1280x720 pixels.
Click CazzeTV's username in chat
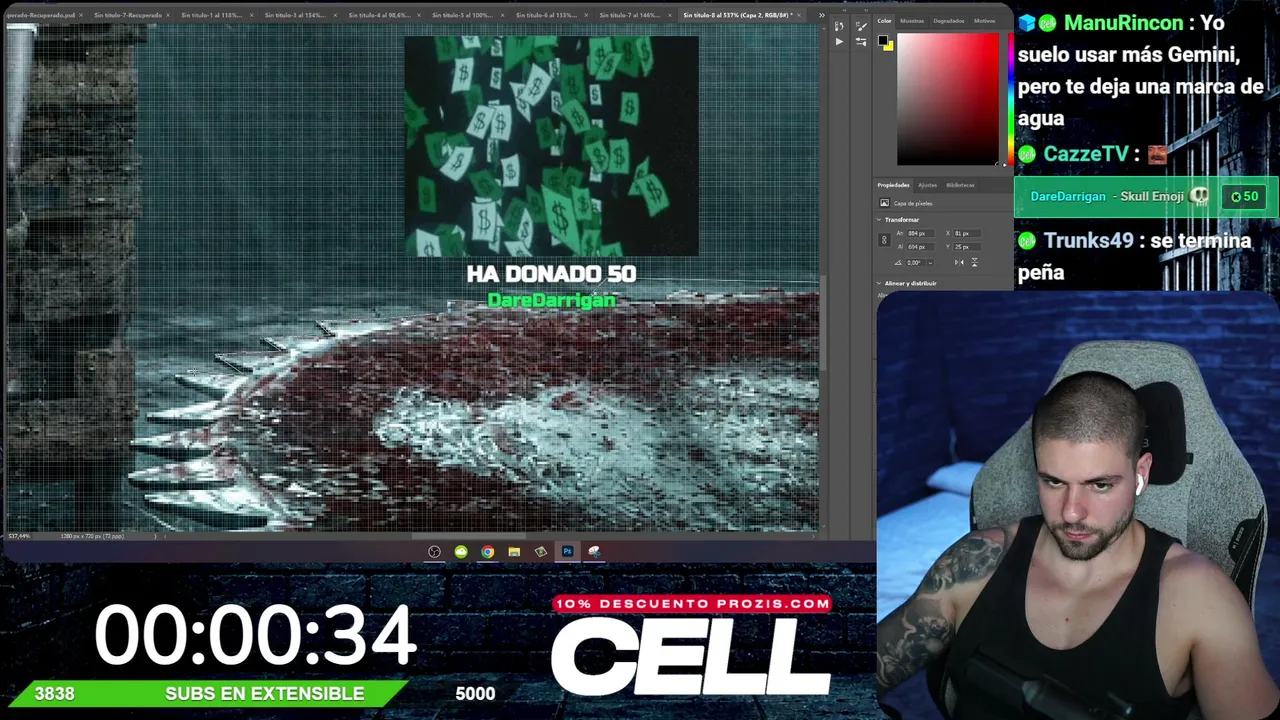click(1086, 154)
